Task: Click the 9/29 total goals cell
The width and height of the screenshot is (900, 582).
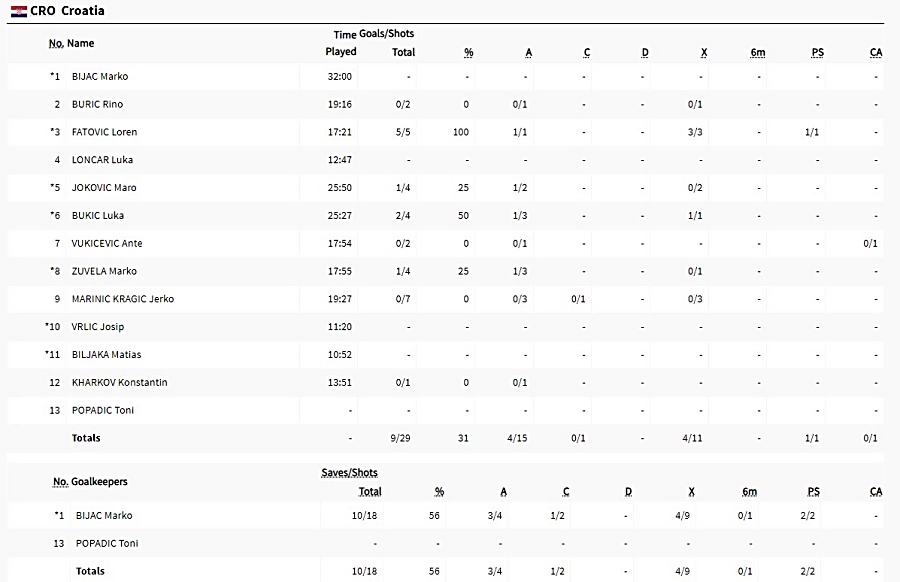Action: pos(400,438)
